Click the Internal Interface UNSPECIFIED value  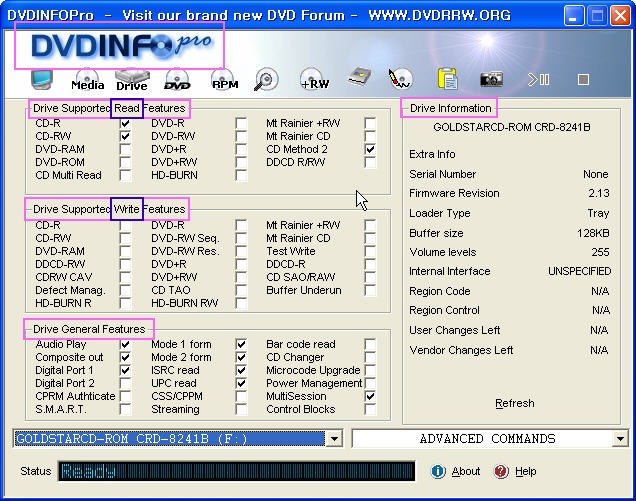(580, 271)
